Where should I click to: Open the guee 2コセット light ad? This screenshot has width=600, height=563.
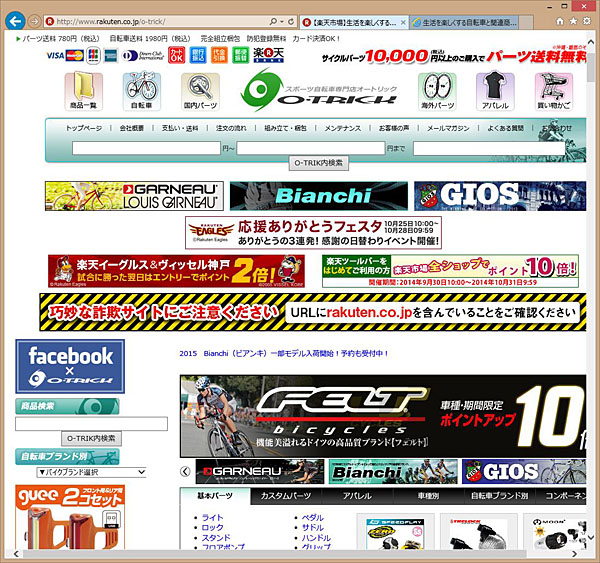(70, 517)
